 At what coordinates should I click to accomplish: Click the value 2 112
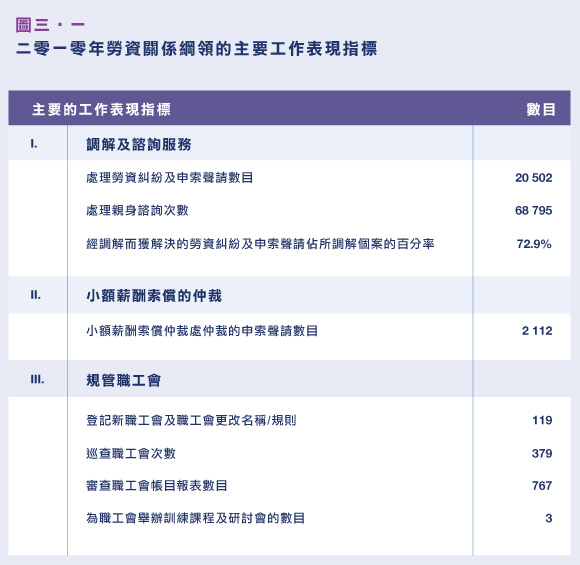tap(537, 330)
